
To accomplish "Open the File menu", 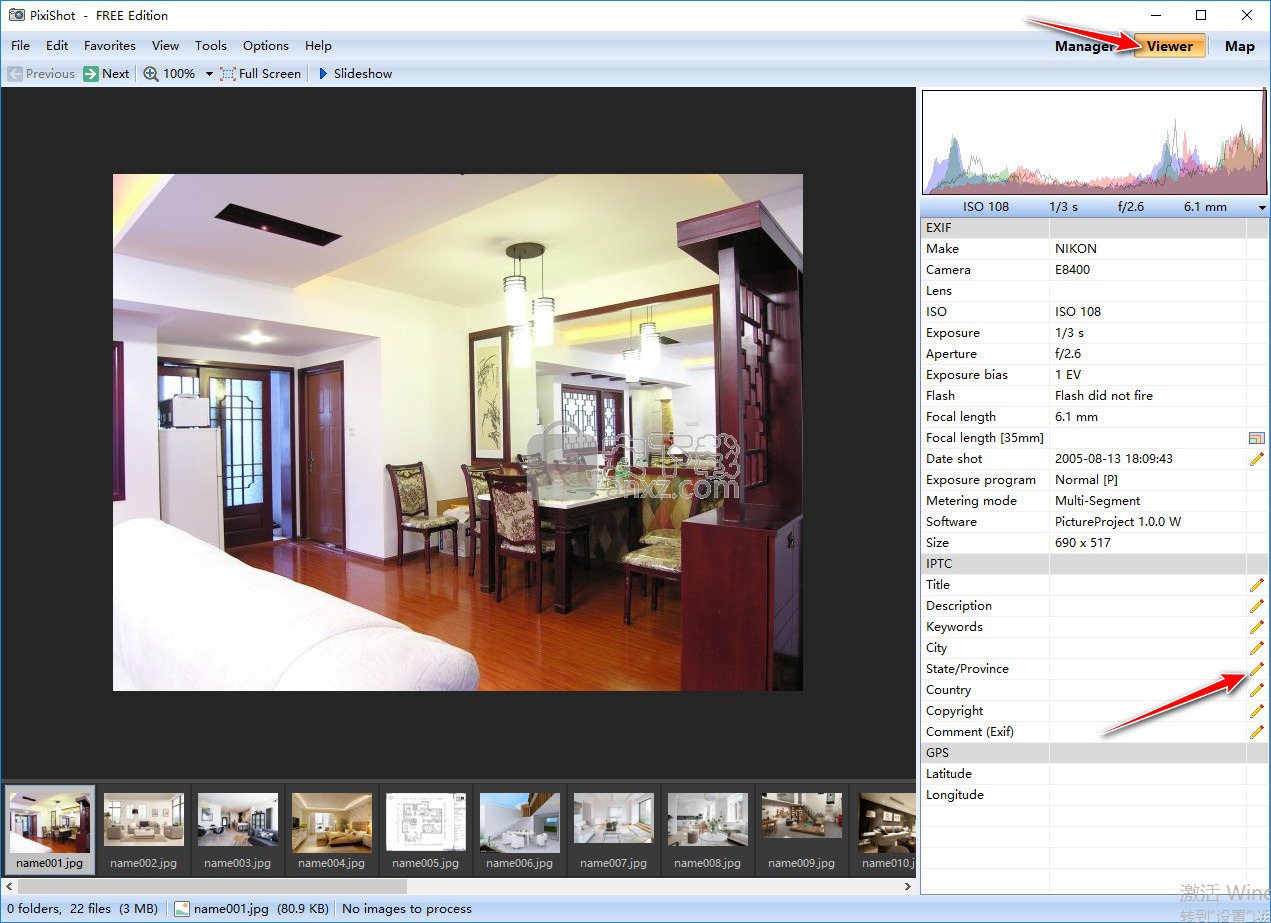I will (x=20, y=46).
